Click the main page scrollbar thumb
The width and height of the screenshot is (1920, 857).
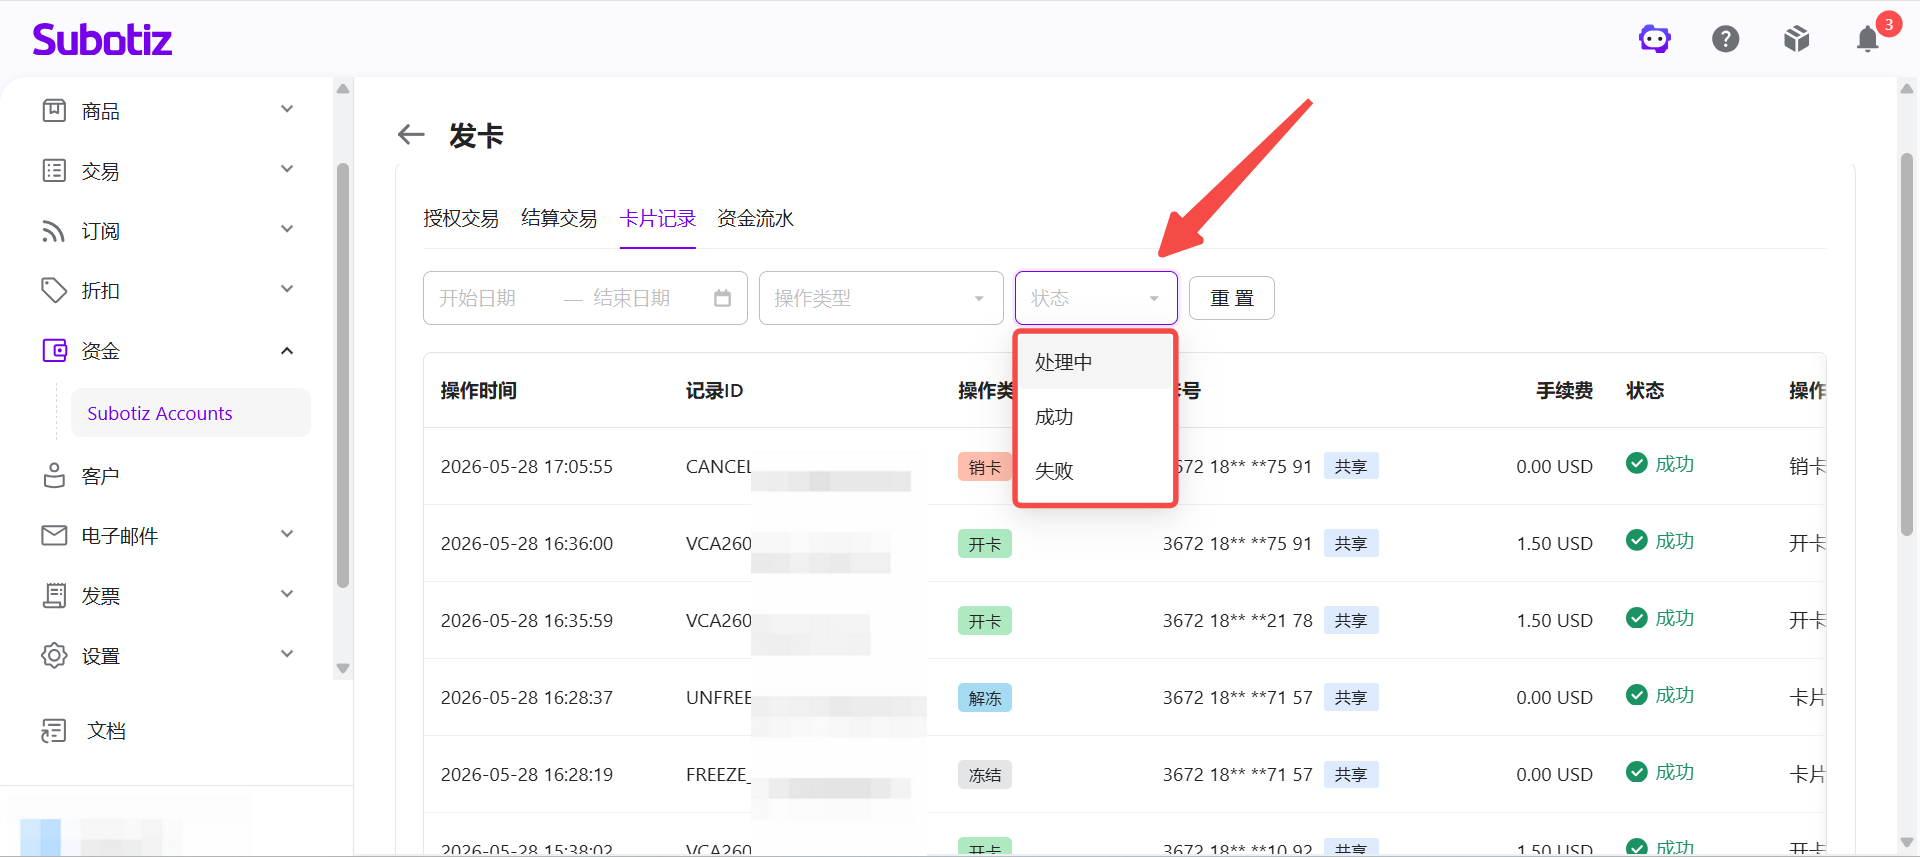pos(1907,345)
